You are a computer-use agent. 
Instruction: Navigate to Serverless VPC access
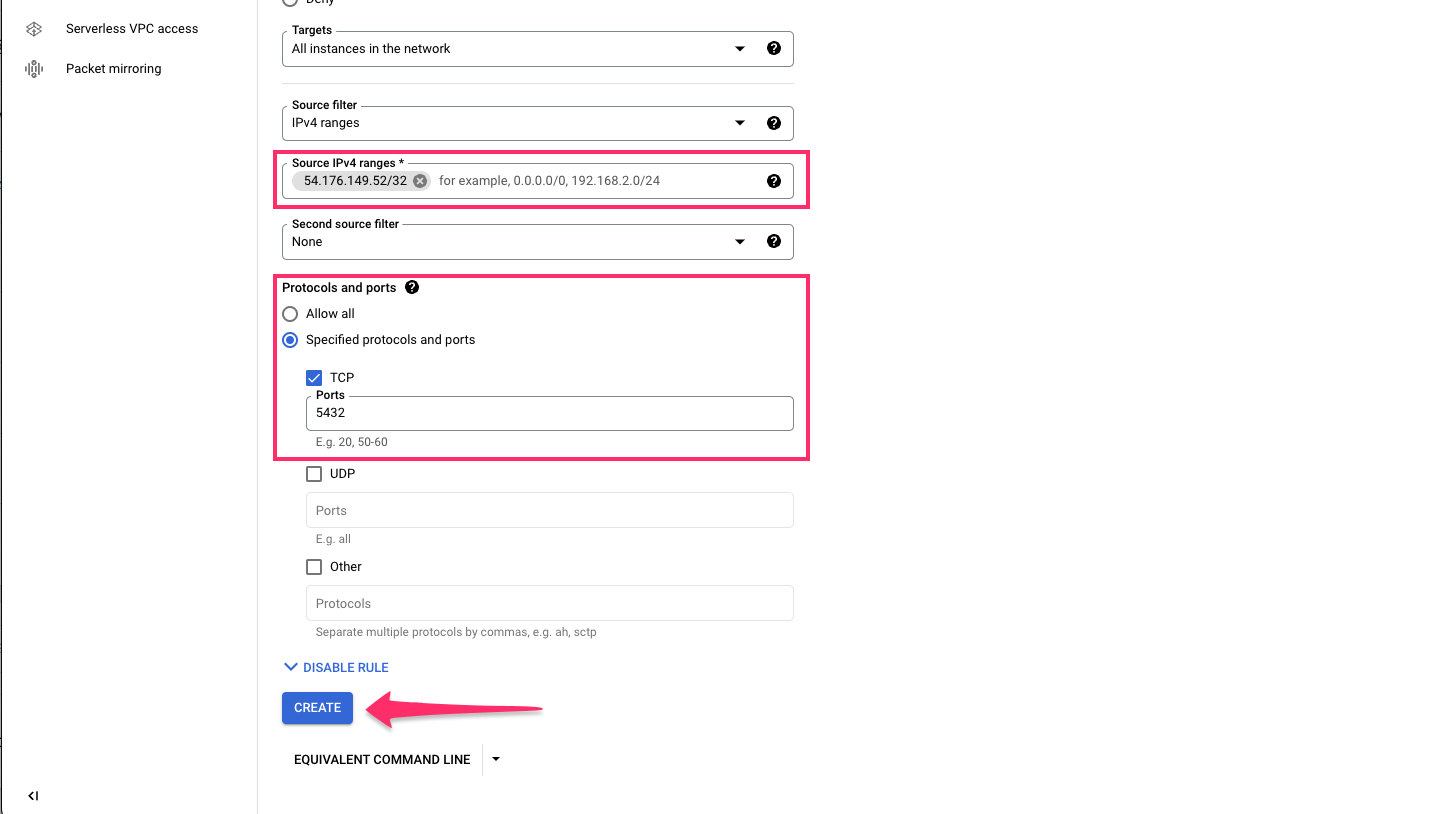(131, 28)
